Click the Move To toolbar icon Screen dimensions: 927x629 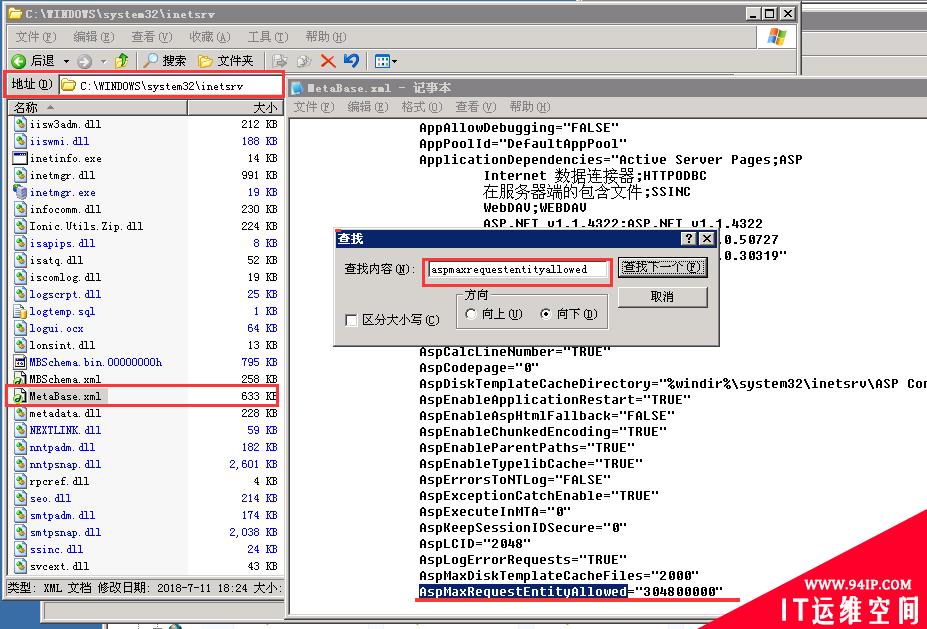point(279,61)
